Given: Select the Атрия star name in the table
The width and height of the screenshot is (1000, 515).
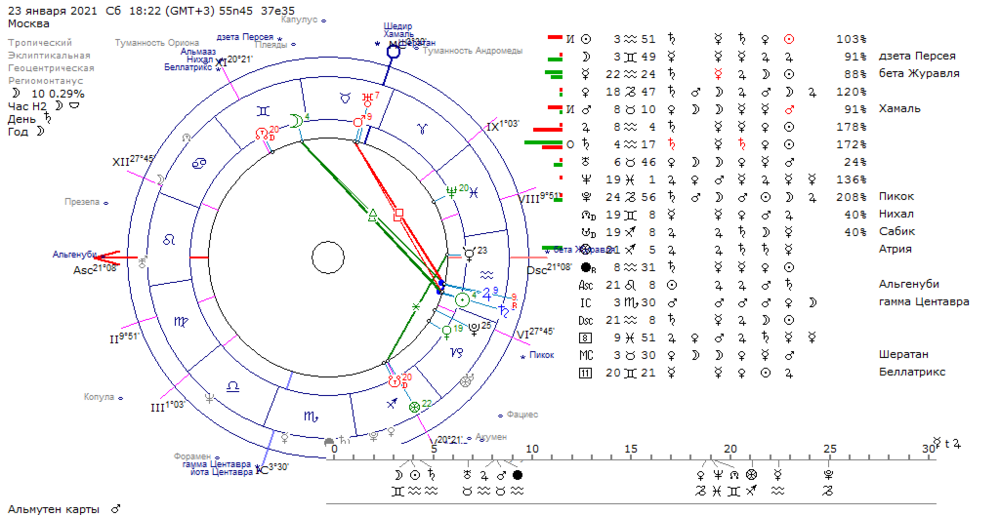Looking at the screenshot, I should coord(895,249).
